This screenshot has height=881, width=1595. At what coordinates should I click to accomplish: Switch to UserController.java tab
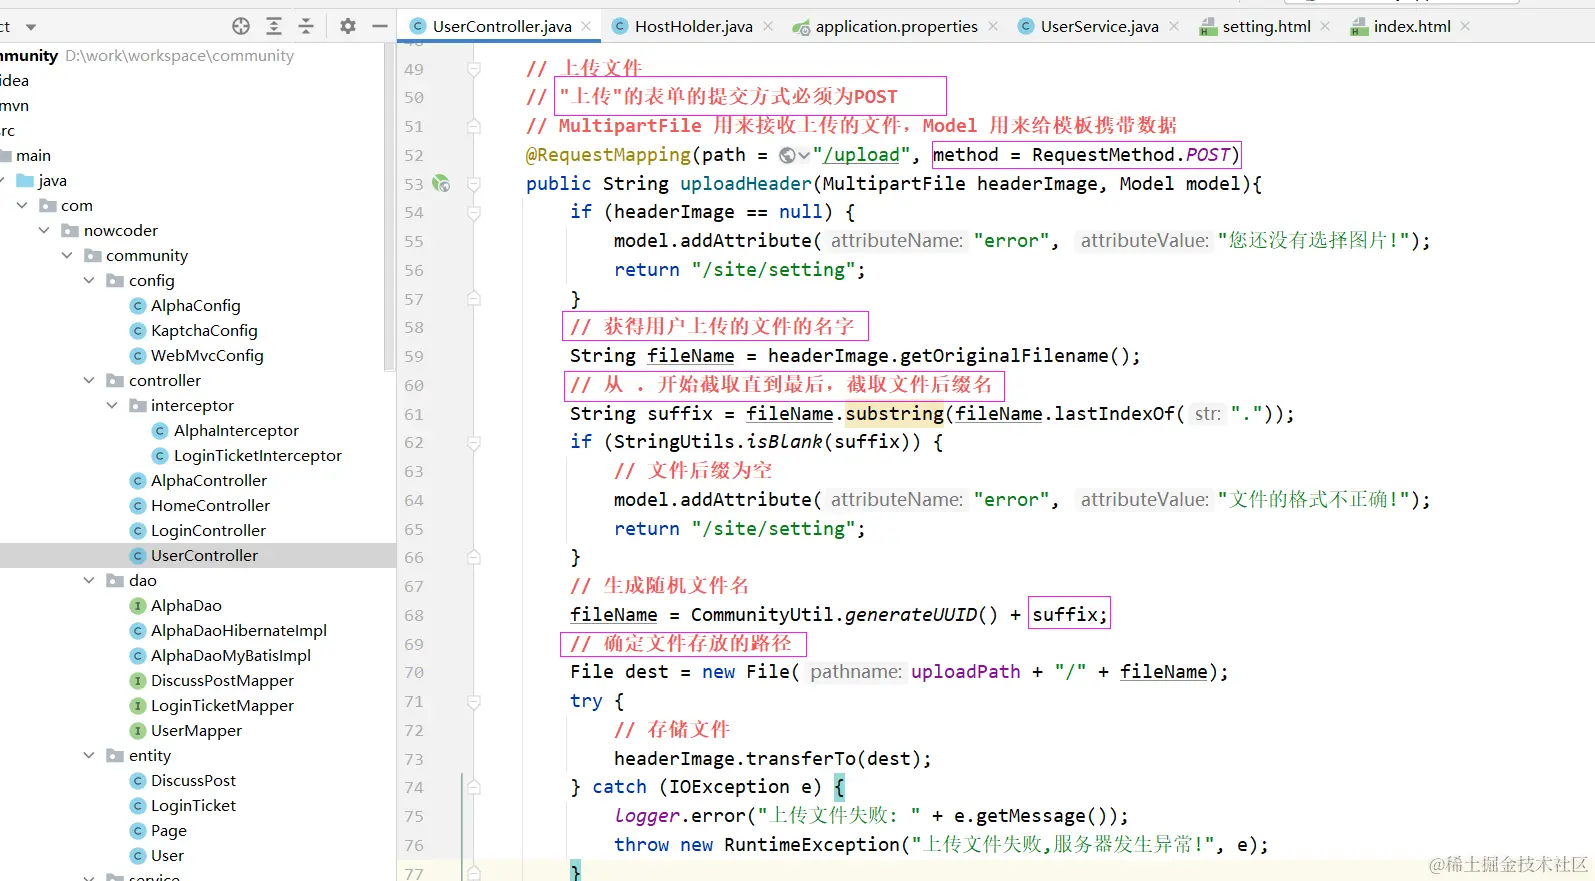point(502,26)
